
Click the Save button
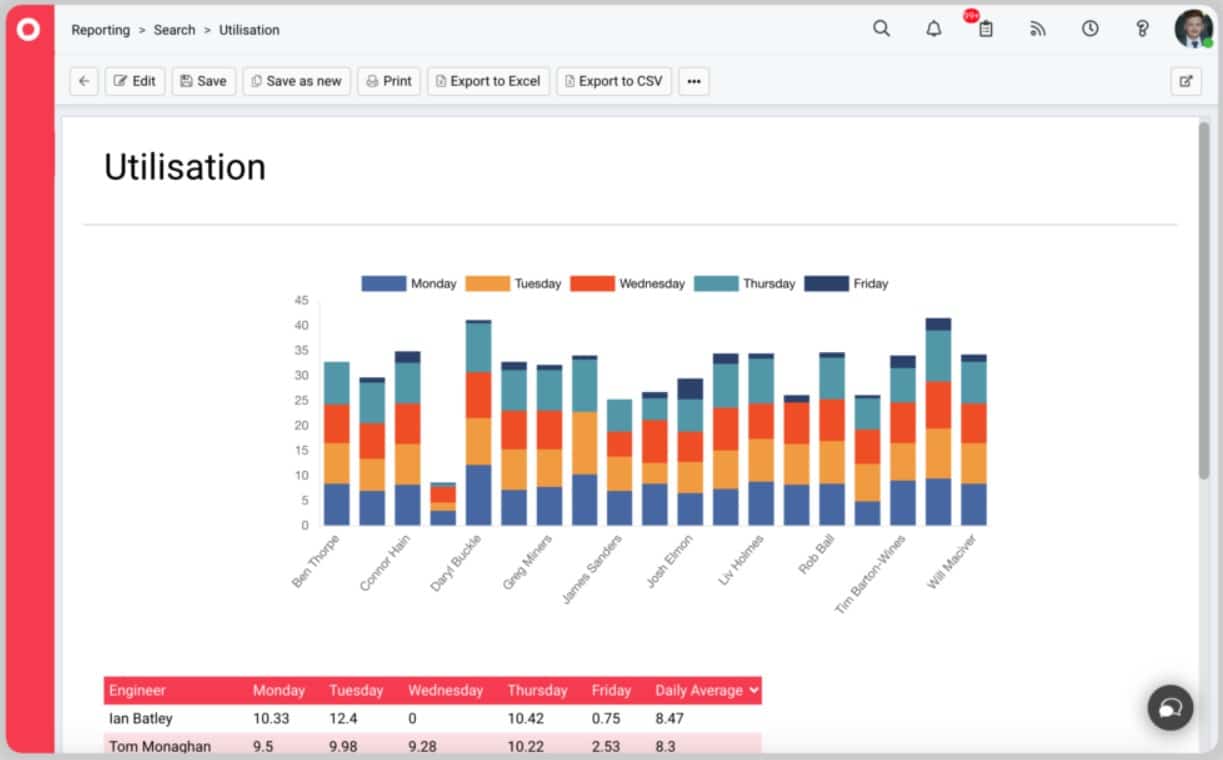click(204, 81)
